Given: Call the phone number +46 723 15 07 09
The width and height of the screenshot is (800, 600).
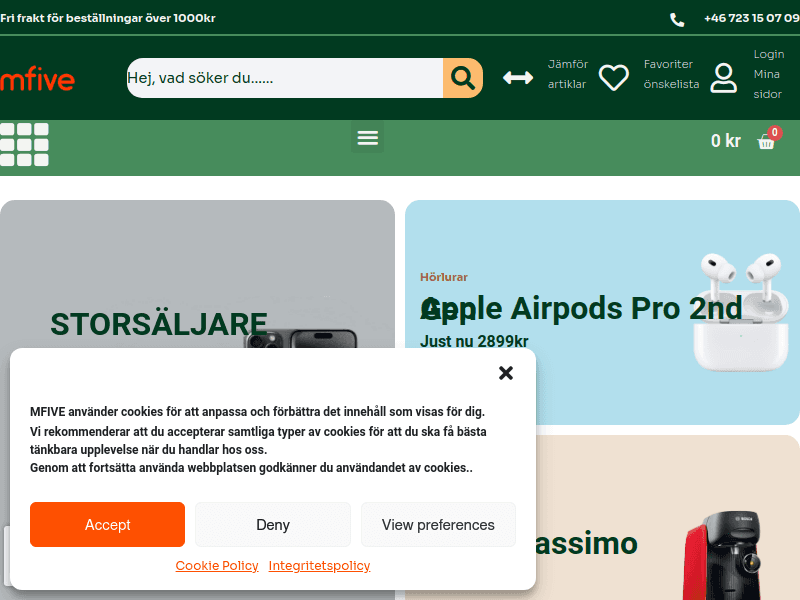Looking at the screenshot, I should click(751, 19).
